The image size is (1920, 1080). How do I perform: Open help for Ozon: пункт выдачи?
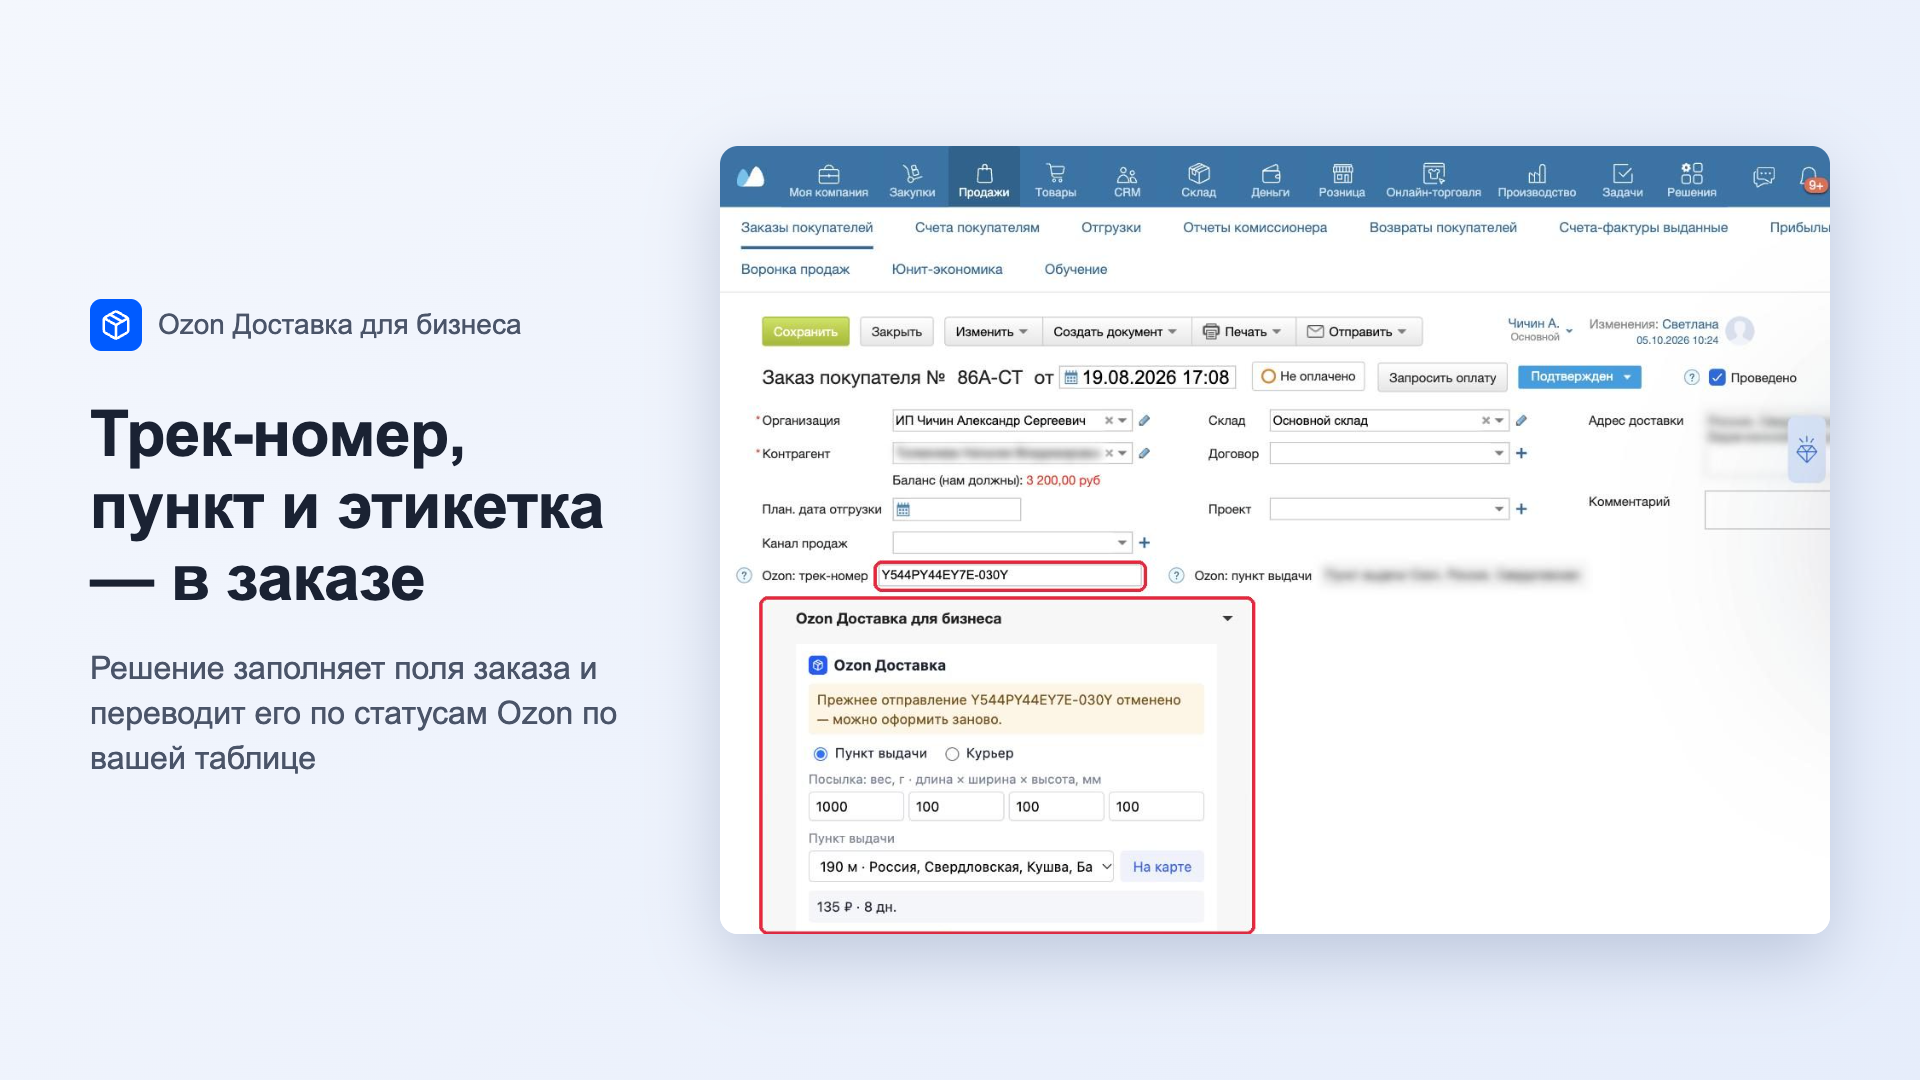click(1176, 576)
